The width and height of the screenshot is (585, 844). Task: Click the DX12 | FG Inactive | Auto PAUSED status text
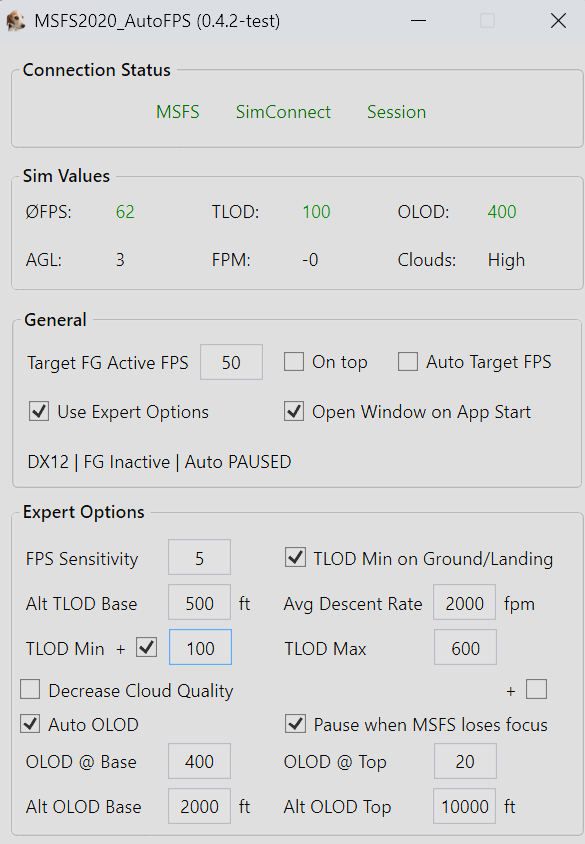tap(159, 462)
